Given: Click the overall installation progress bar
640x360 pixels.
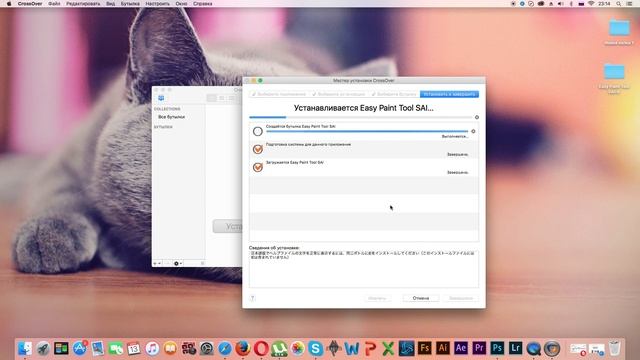Looking at the screenshot, I should tap(361, 117).
